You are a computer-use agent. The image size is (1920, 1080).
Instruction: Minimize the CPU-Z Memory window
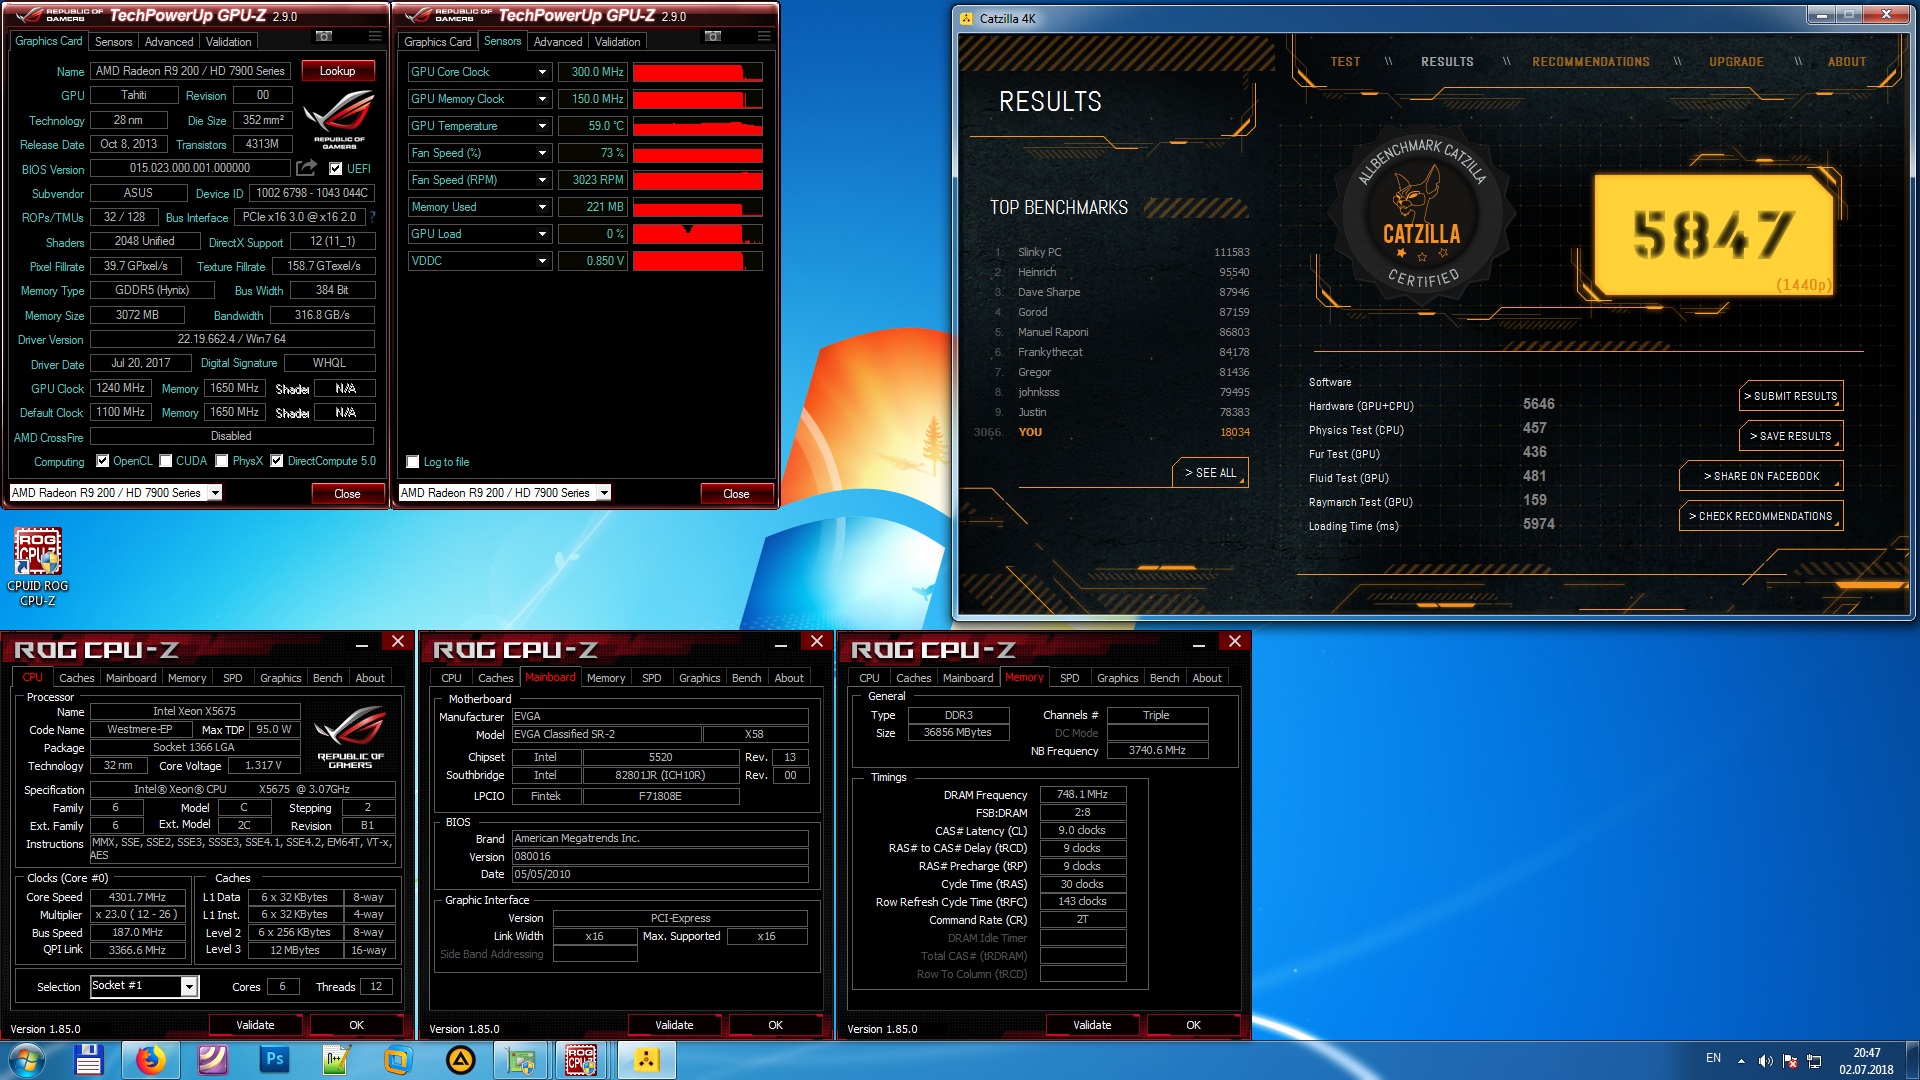pos(1198,643)
